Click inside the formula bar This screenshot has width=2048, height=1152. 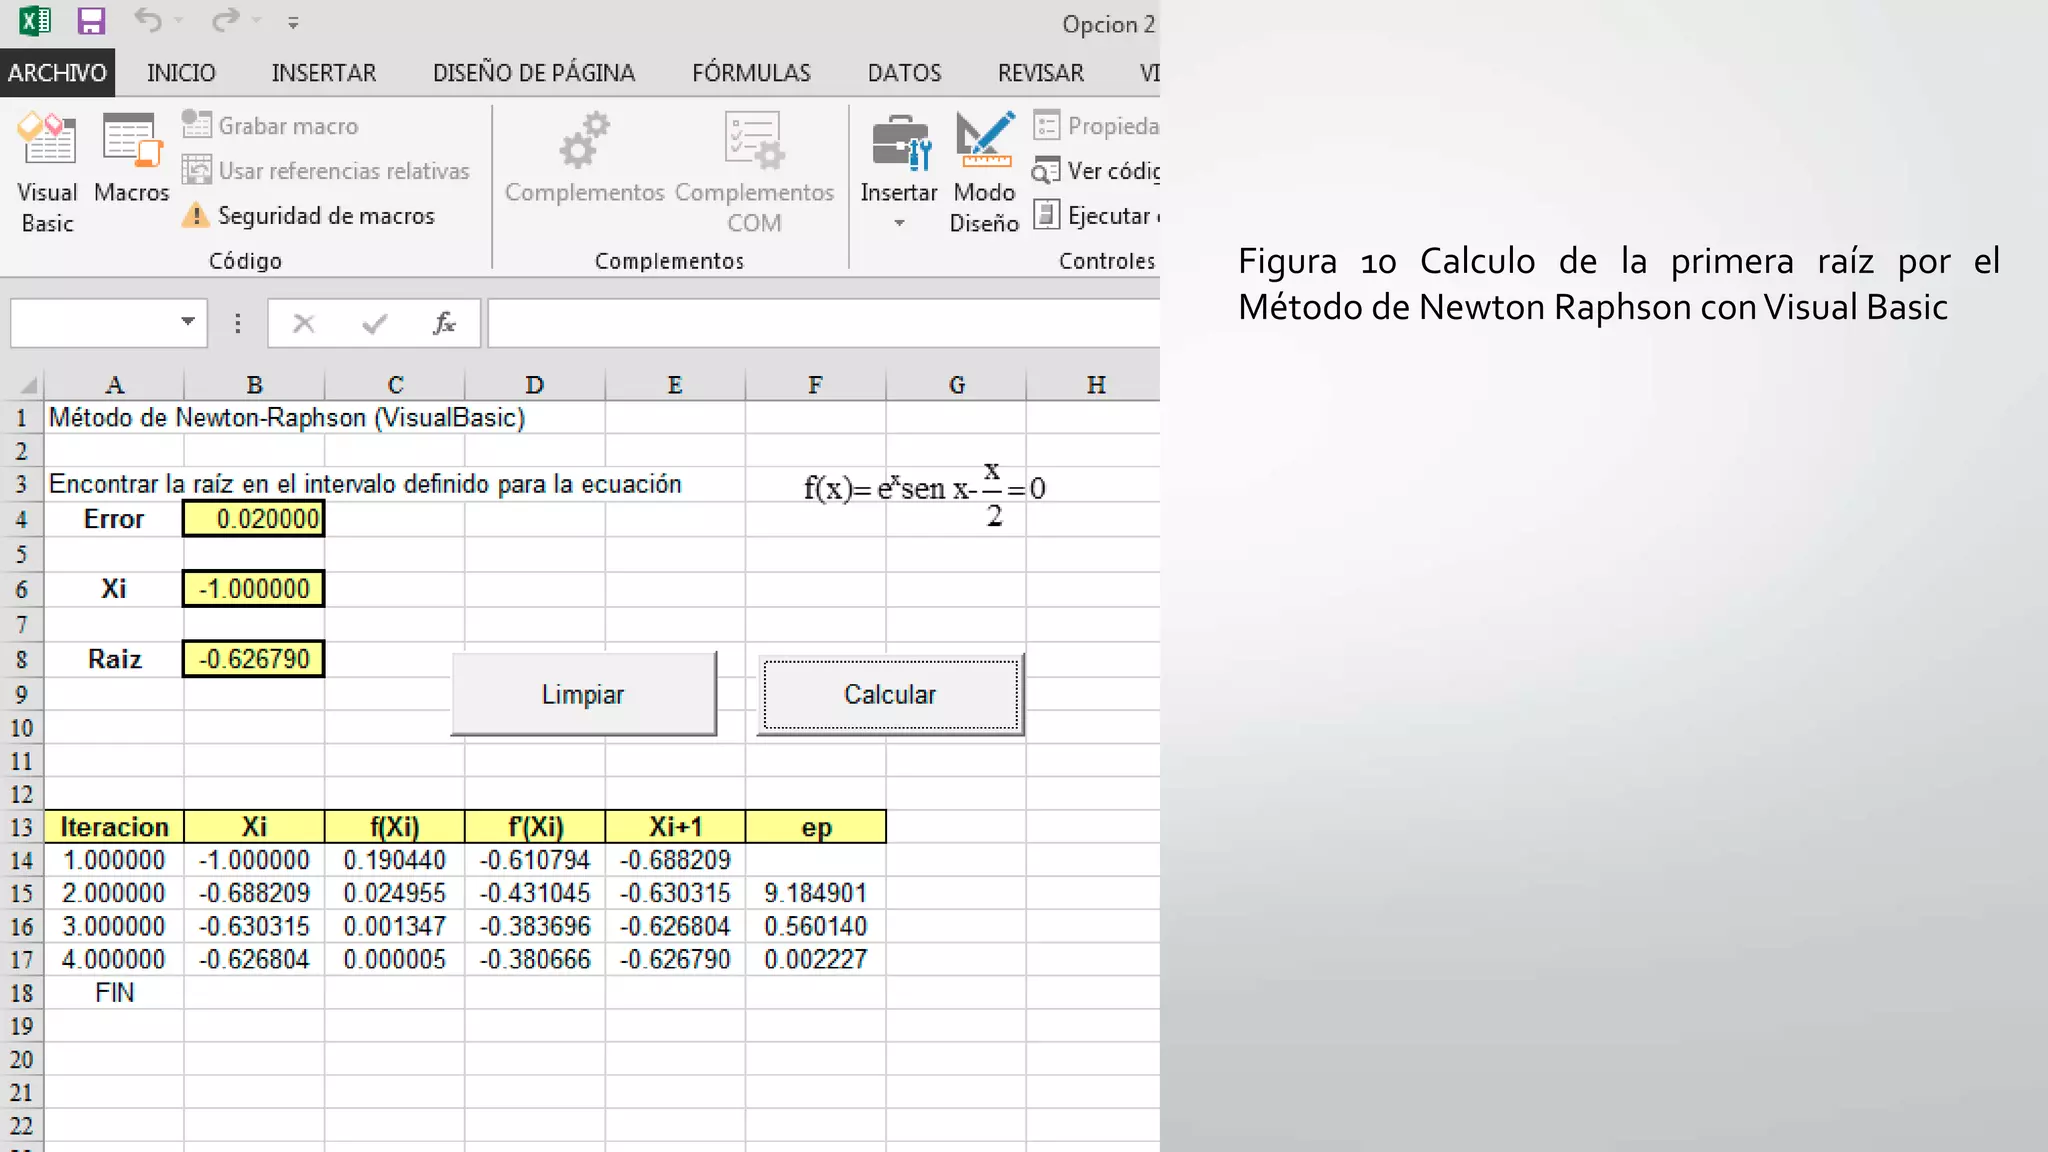pyautogui.click(x=824, y=323)
